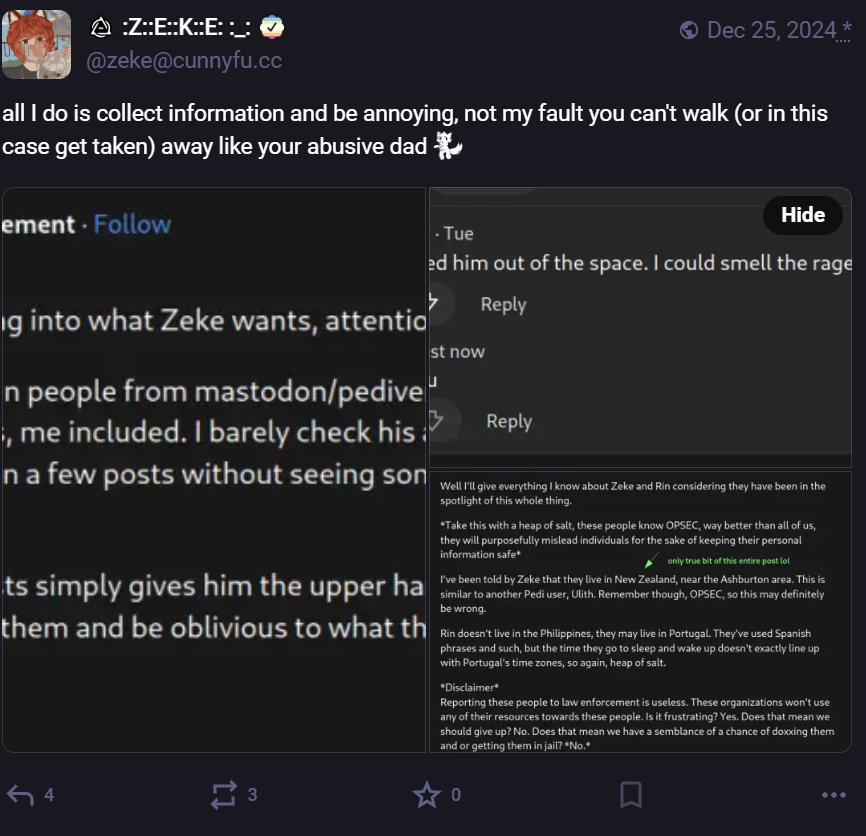Boost the post with the repeat icon
Screen dimensions: 866x836
224,795
